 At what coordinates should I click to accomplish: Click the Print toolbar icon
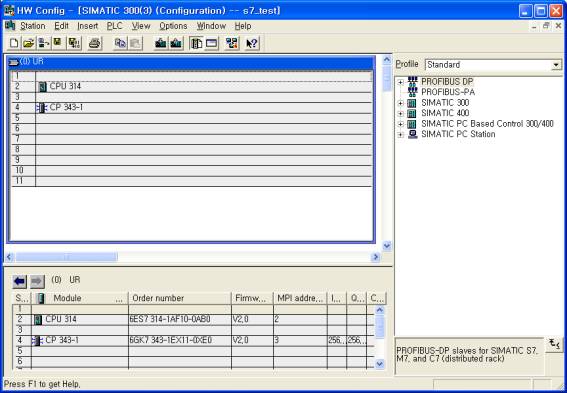coord(95,43)
